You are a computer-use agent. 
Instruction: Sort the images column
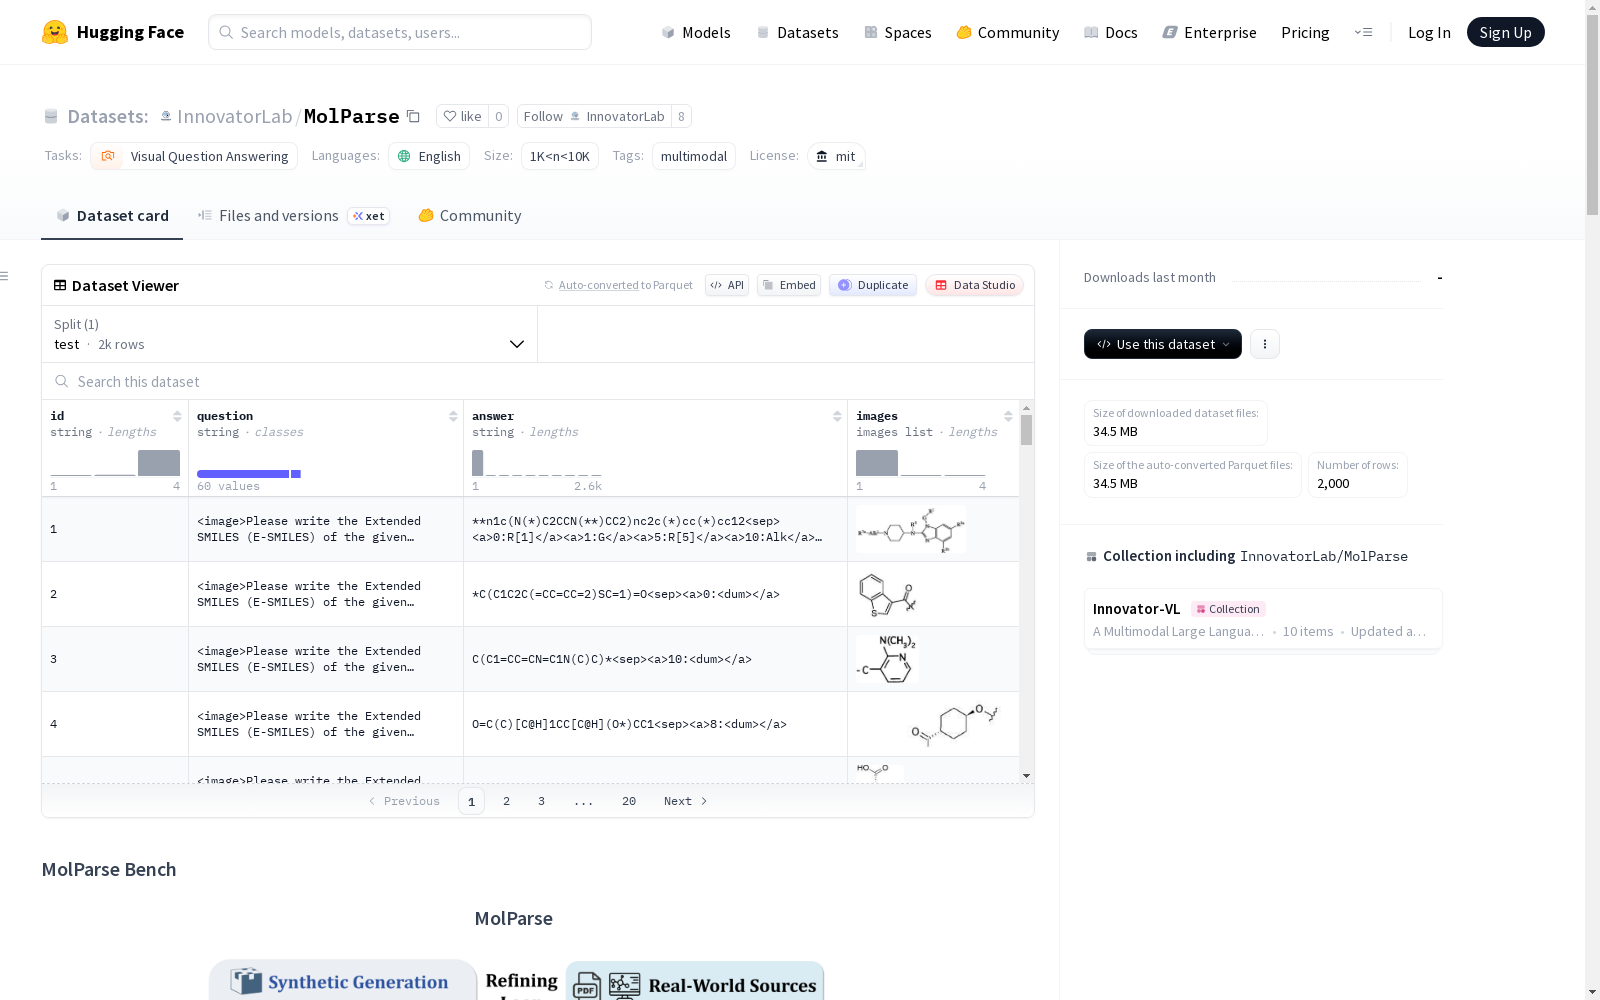1008,416
